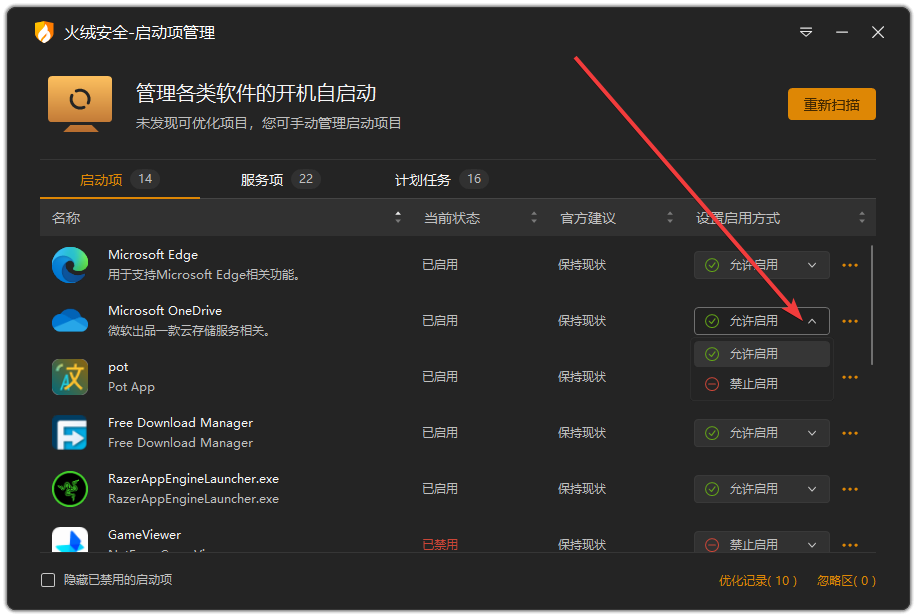Switch to 服务项 tab
The width and height of the screenshot is (916, 616).
280,179
